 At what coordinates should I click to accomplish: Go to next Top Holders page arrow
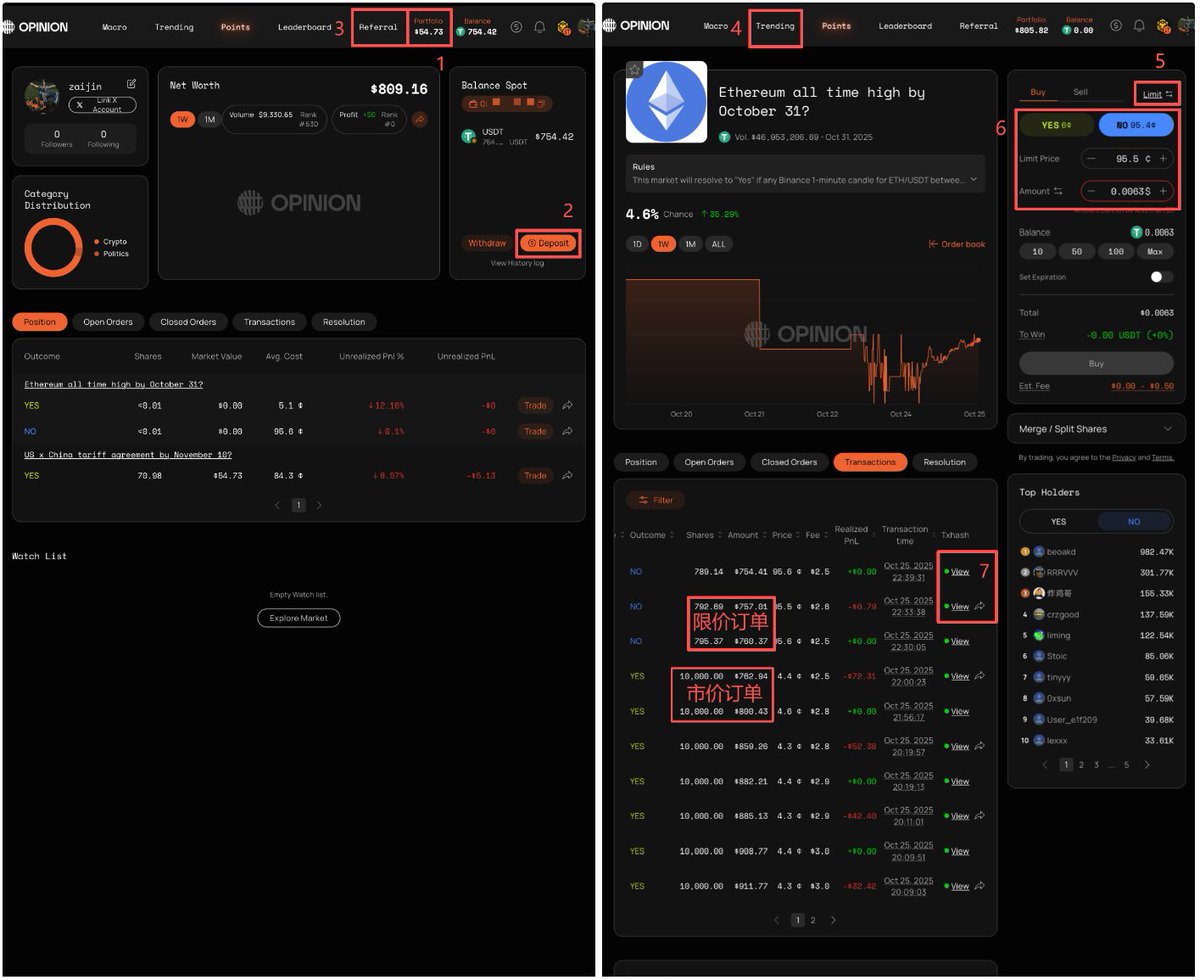coord(1147,765)
